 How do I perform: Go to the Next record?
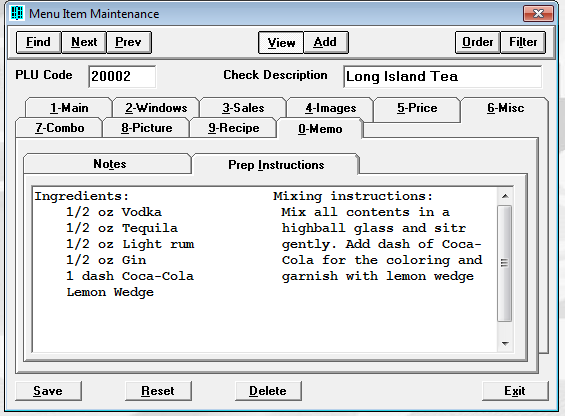pos(84,42)
